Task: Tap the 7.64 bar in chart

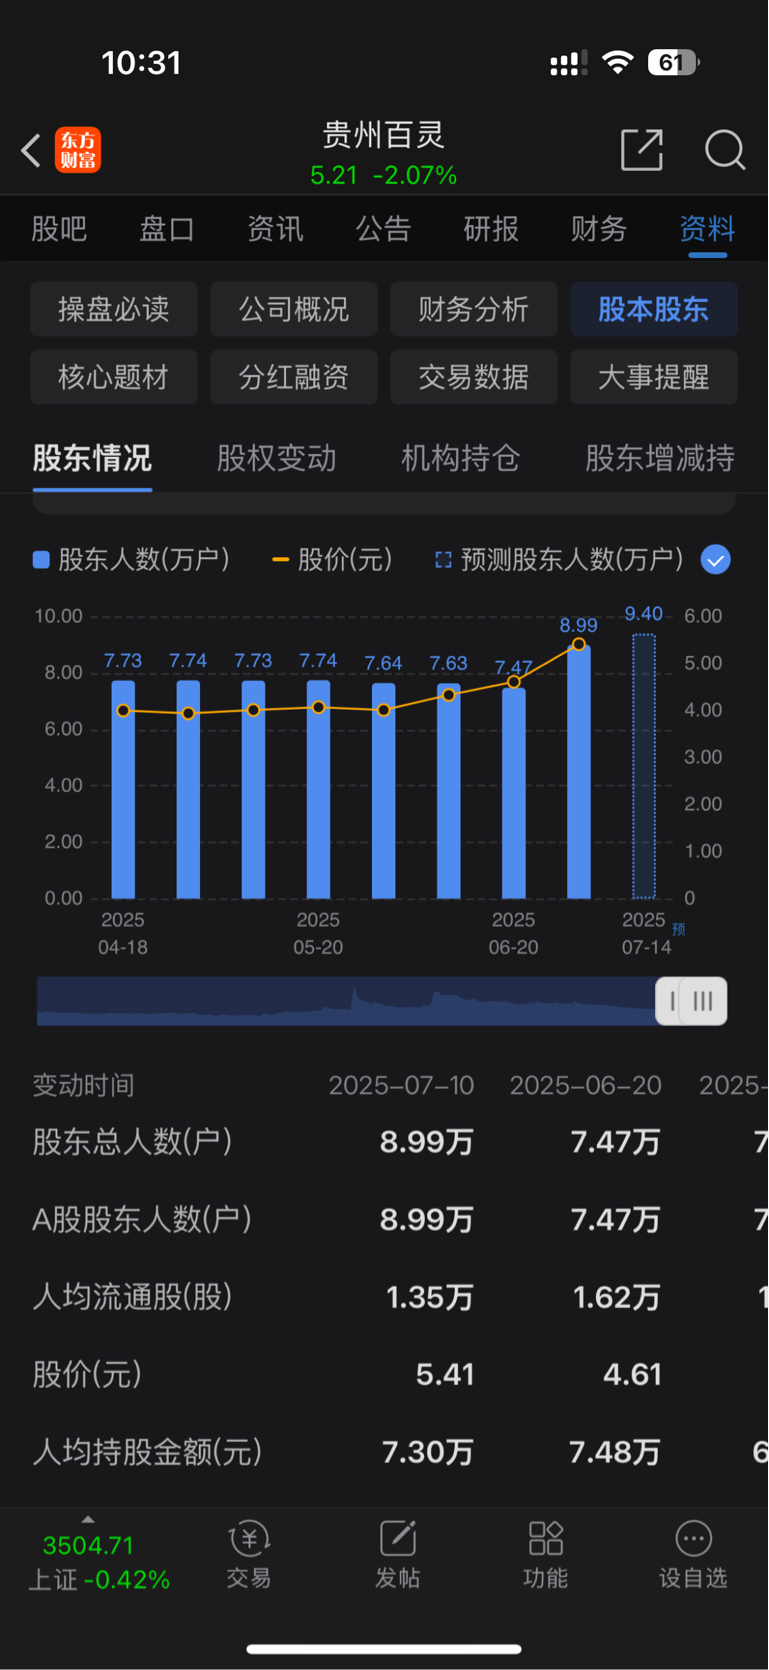Action: point(384,791)
